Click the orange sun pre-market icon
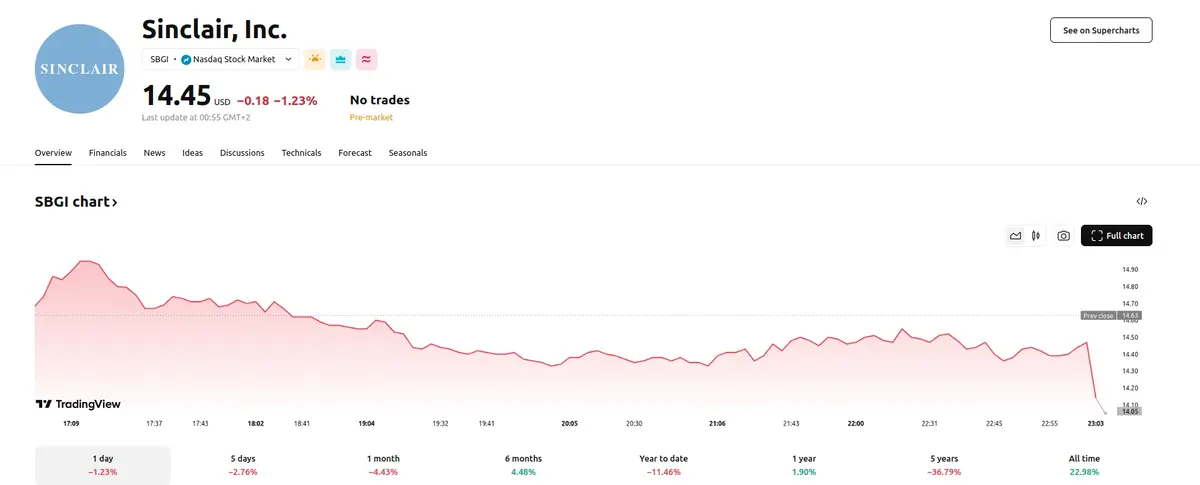 [315, 59]
